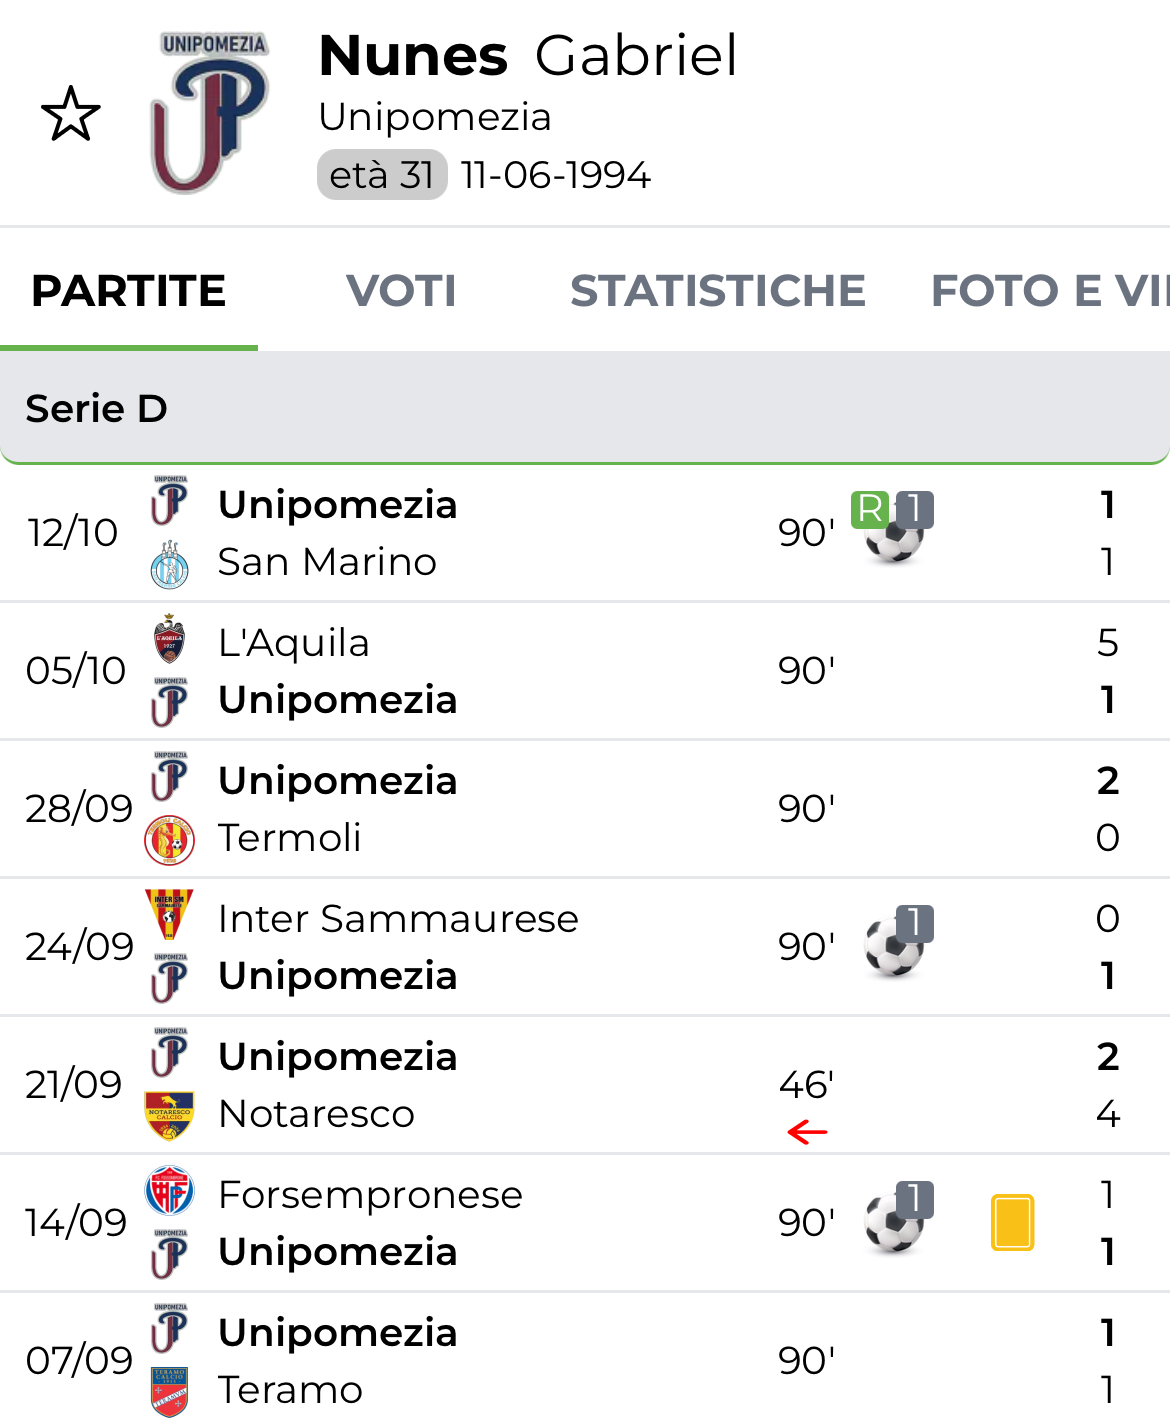Tap the Unipomezia club crest in header

click(x=211, y=113)
